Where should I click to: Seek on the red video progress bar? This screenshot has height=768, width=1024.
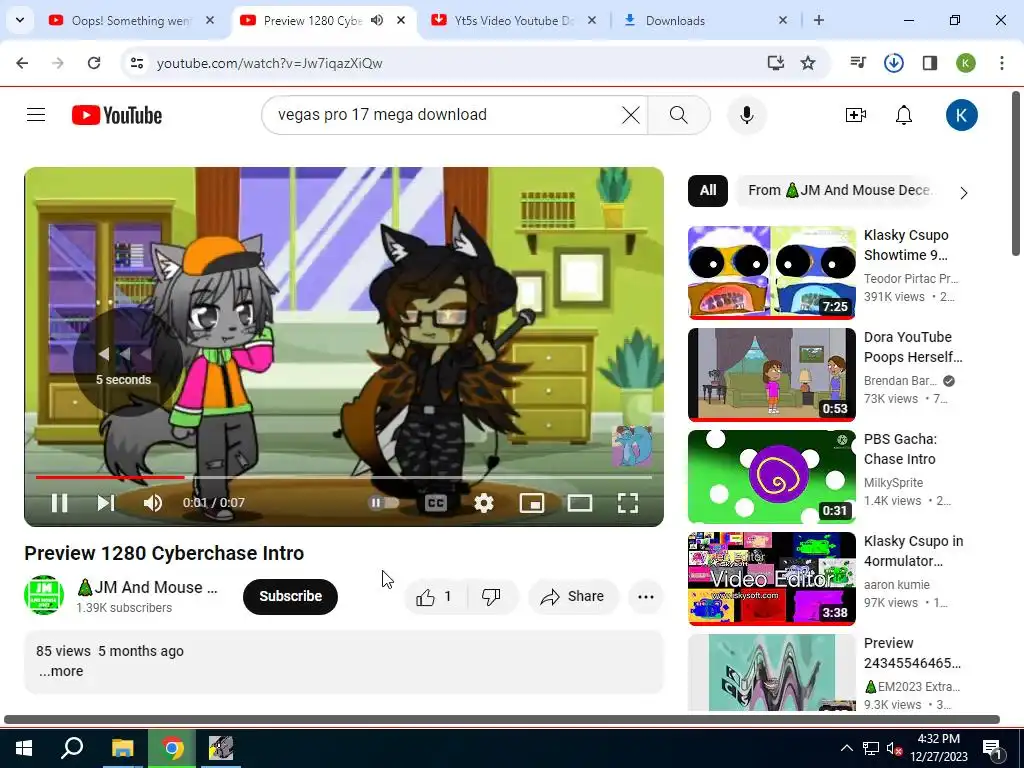tap(344, 477)
